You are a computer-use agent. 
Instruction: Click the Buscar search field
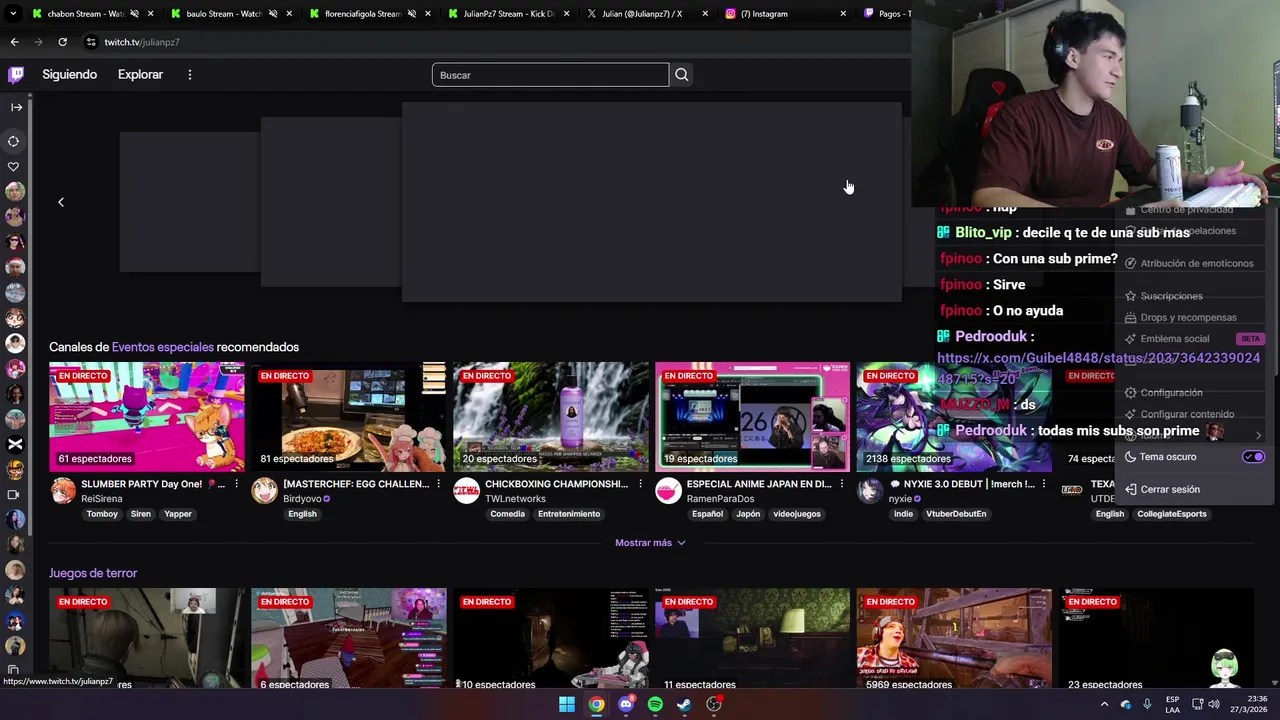tap(550, 75)
